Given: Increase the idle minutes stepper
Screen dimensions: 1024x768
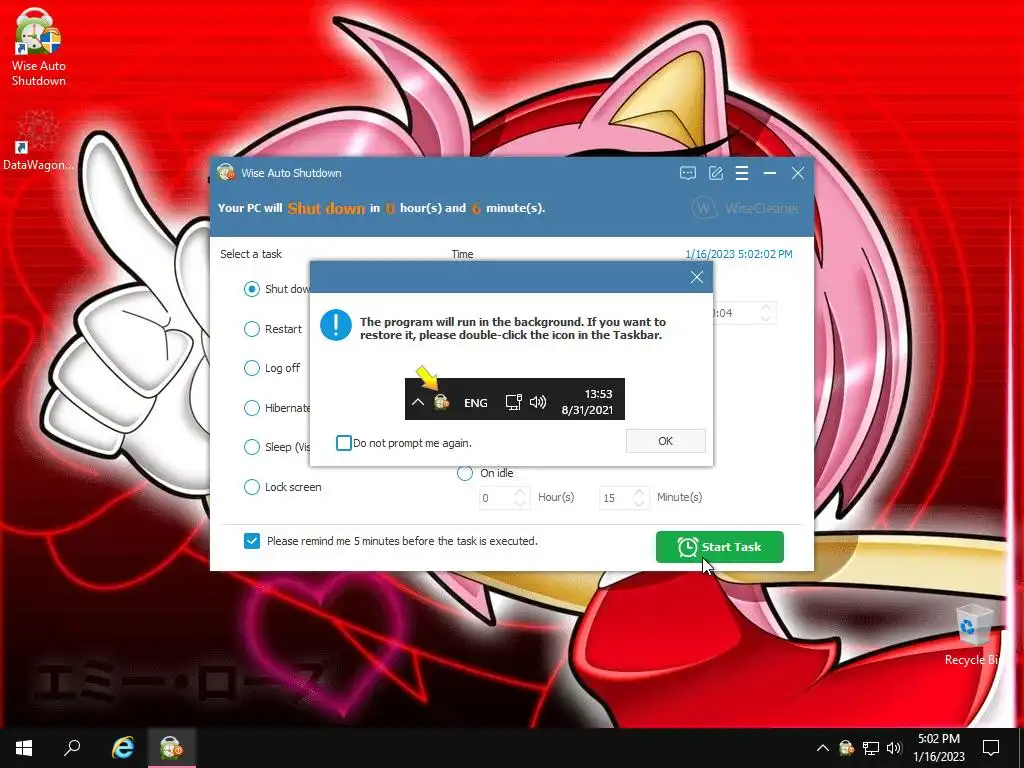Looking at the screenshot, I should [x=640, y=492].
